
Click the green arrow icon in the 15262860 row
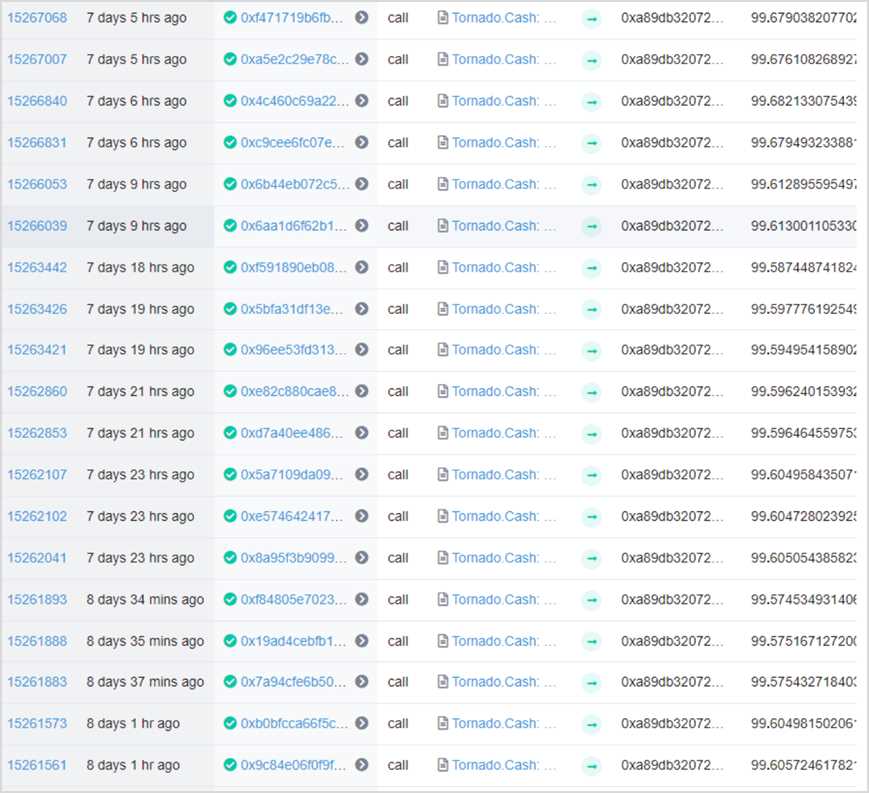click(x=592, y=392)
